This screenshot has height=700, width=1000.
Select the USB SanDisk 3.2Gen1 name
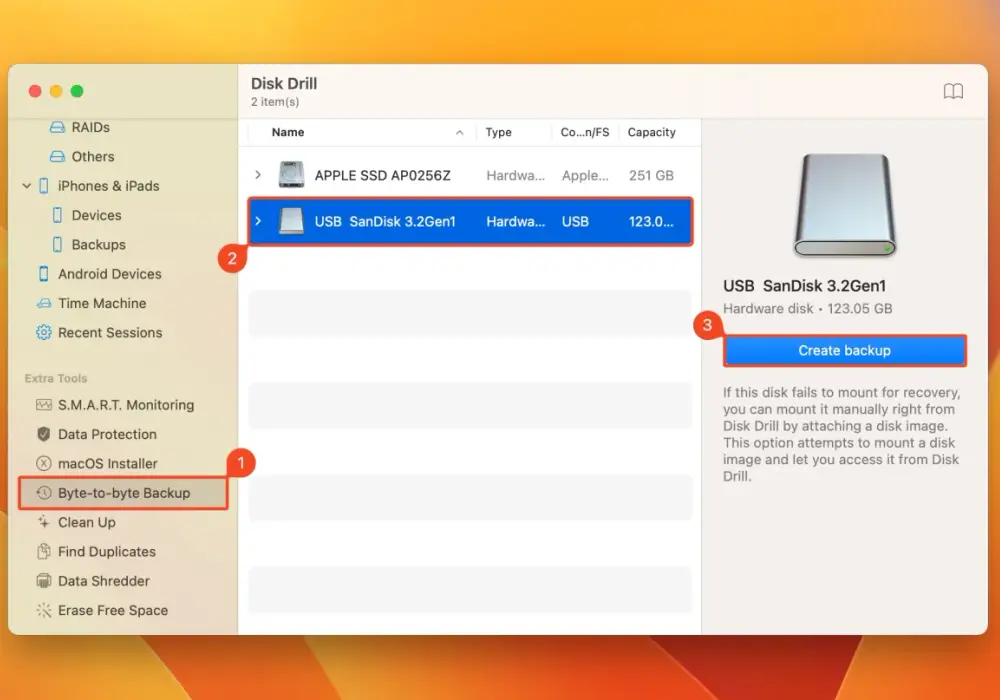385,221
